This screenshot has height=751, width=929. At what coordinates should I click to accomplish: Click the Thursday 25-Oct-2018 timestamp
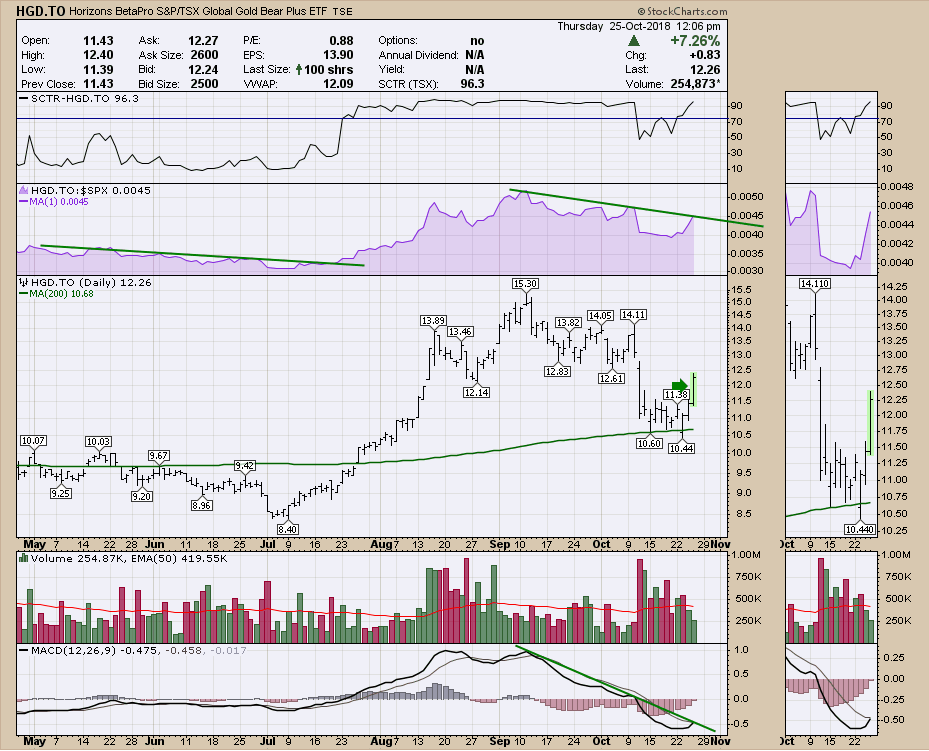639,26
